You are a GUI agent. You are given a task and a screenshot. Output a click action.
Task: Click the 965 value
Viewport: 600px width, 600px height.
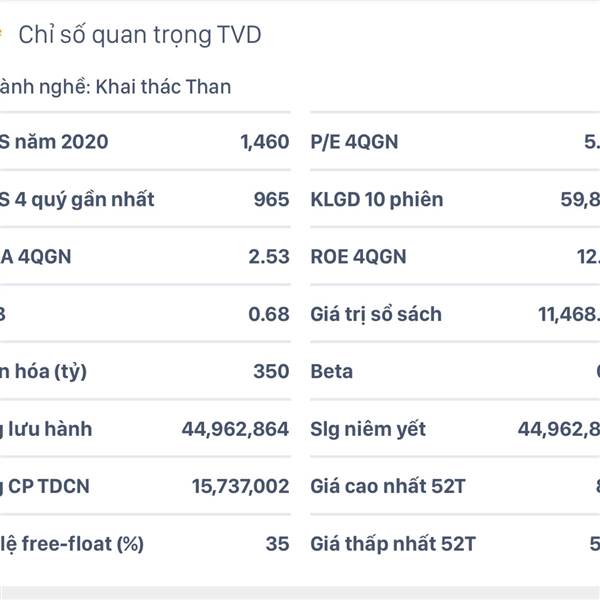pyautogui.click(x=272, y=199)
